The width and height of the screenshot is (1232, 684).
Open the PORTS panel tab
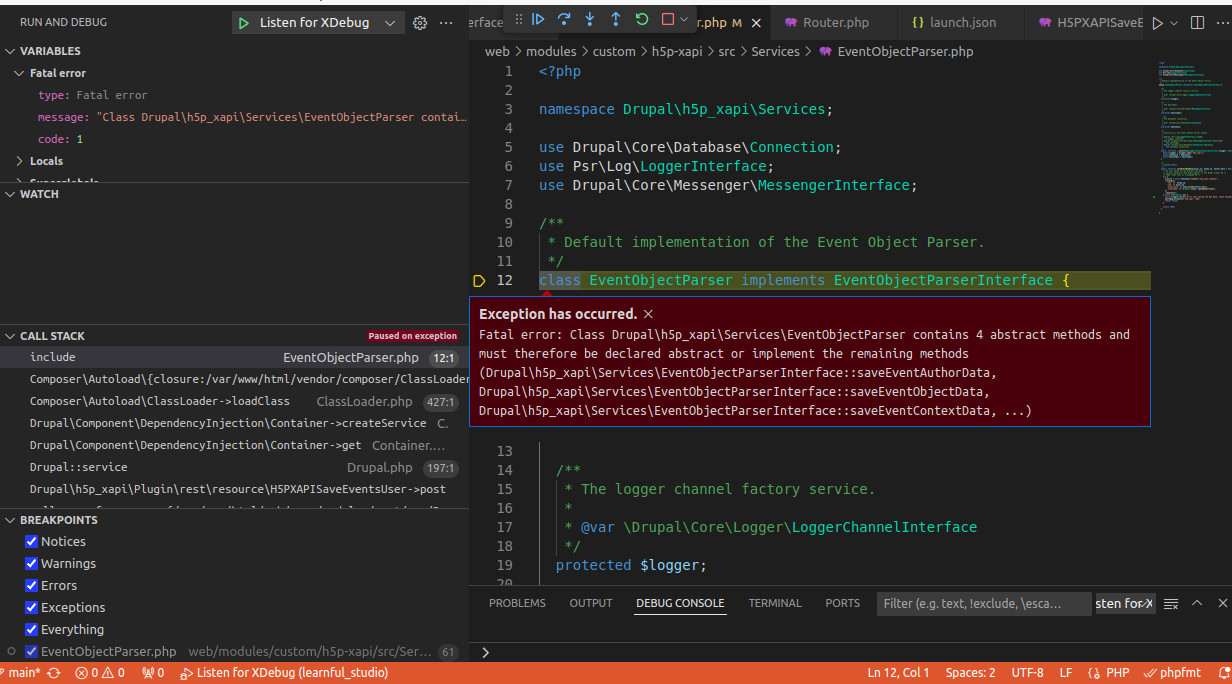point(842,603)
